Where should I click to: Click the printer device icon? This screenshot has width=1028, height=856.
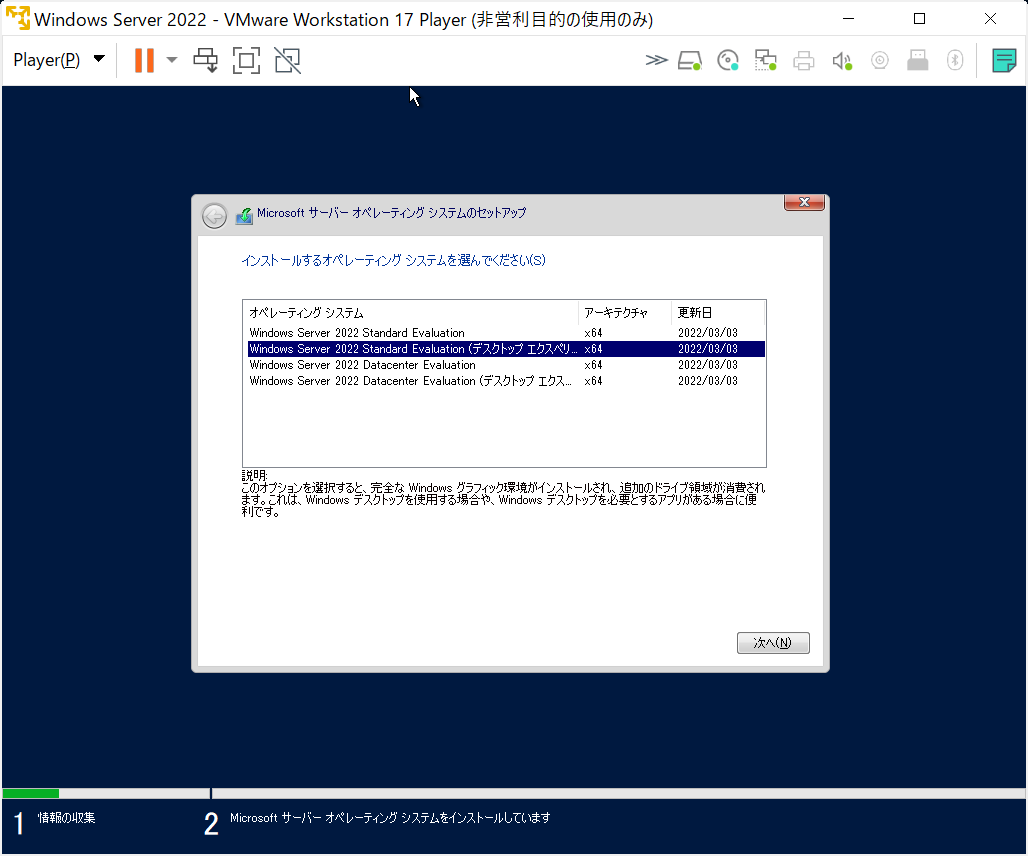[803, 60]
